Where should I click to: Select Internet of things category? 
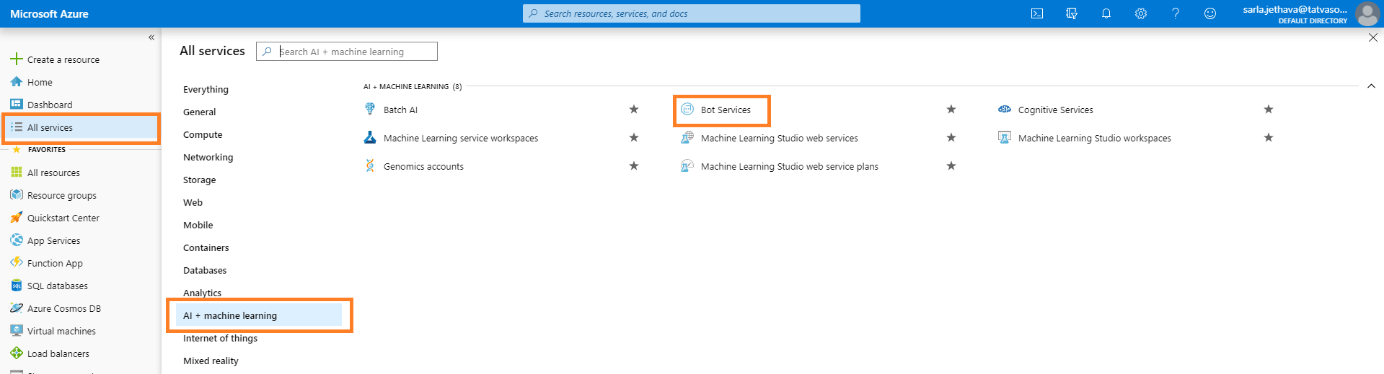[220, 338]
